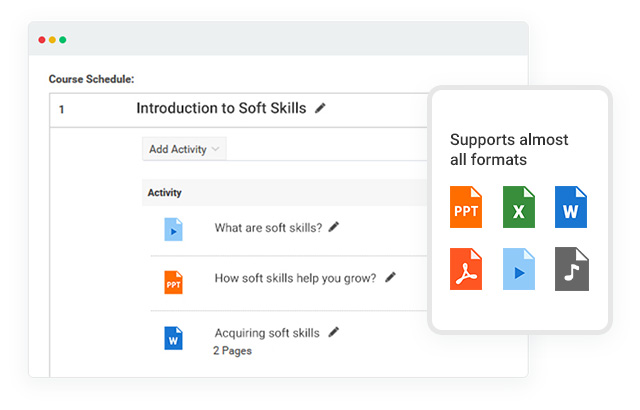Edit the Introduction to Soft Skills title
640x410 pixels.
click(x=320, y=108)
